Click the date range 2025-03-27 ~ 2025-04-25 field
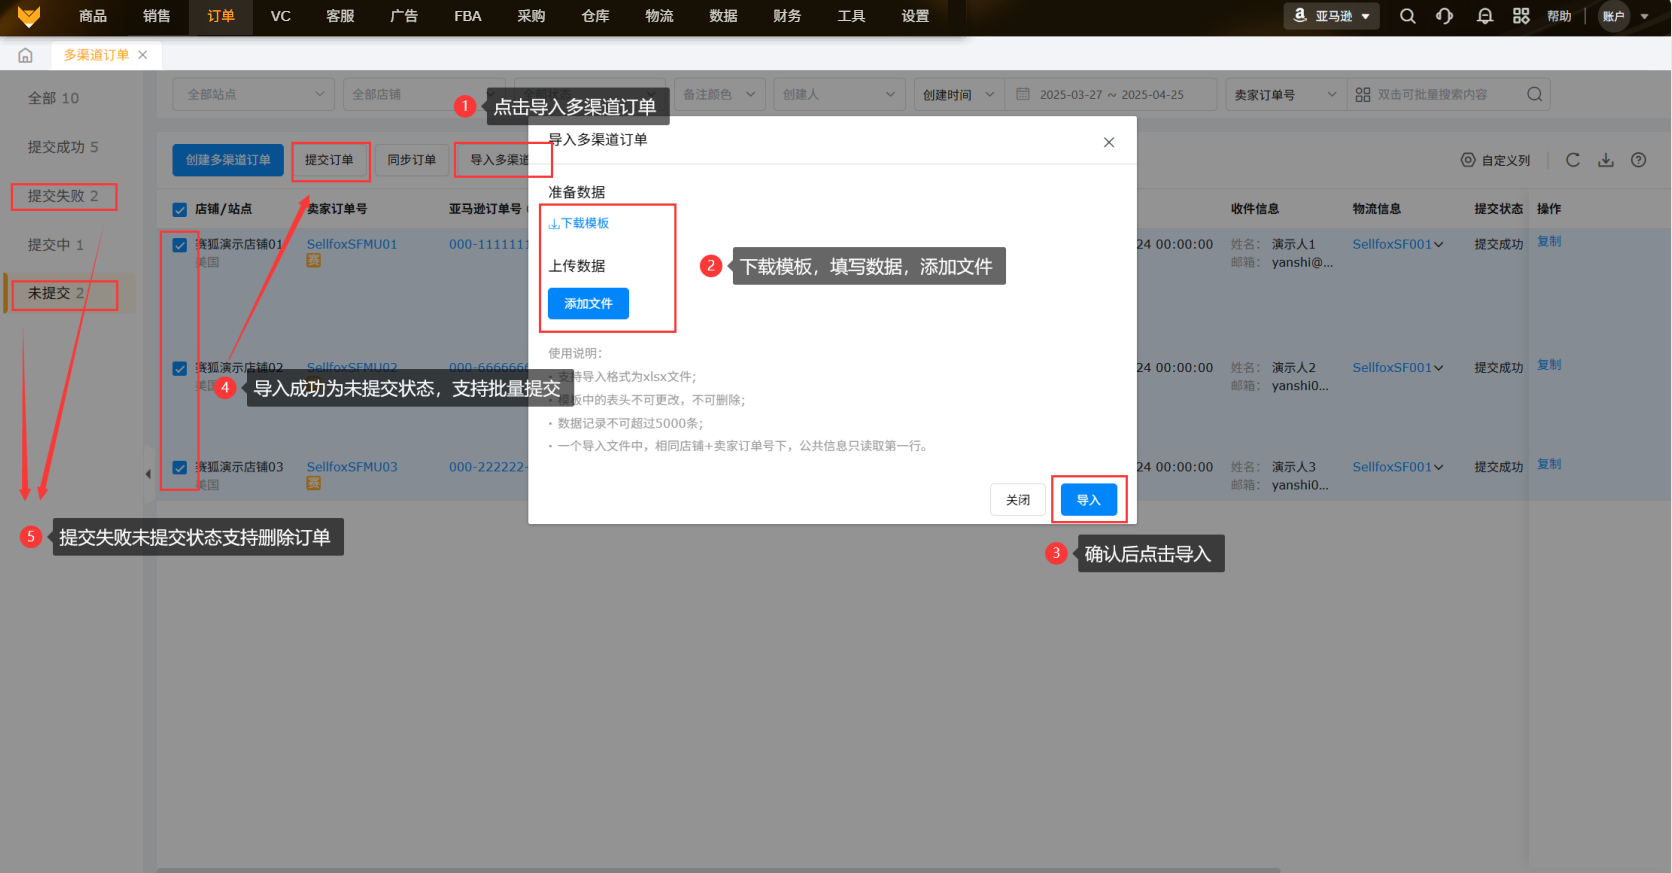1672x873 pixels. click(1112, 94)
